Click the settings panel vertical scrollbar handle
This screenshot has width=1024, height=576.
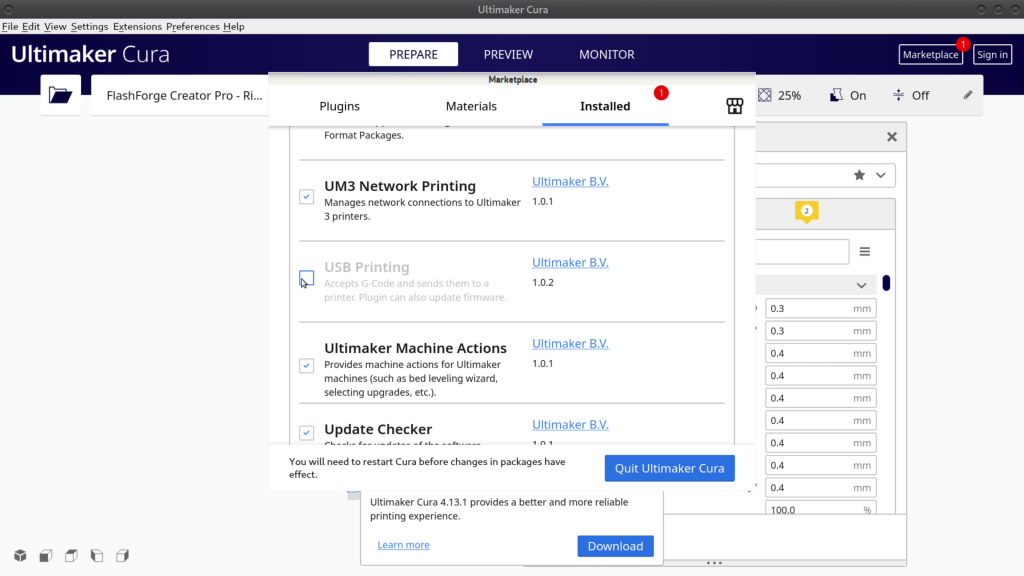886,283
